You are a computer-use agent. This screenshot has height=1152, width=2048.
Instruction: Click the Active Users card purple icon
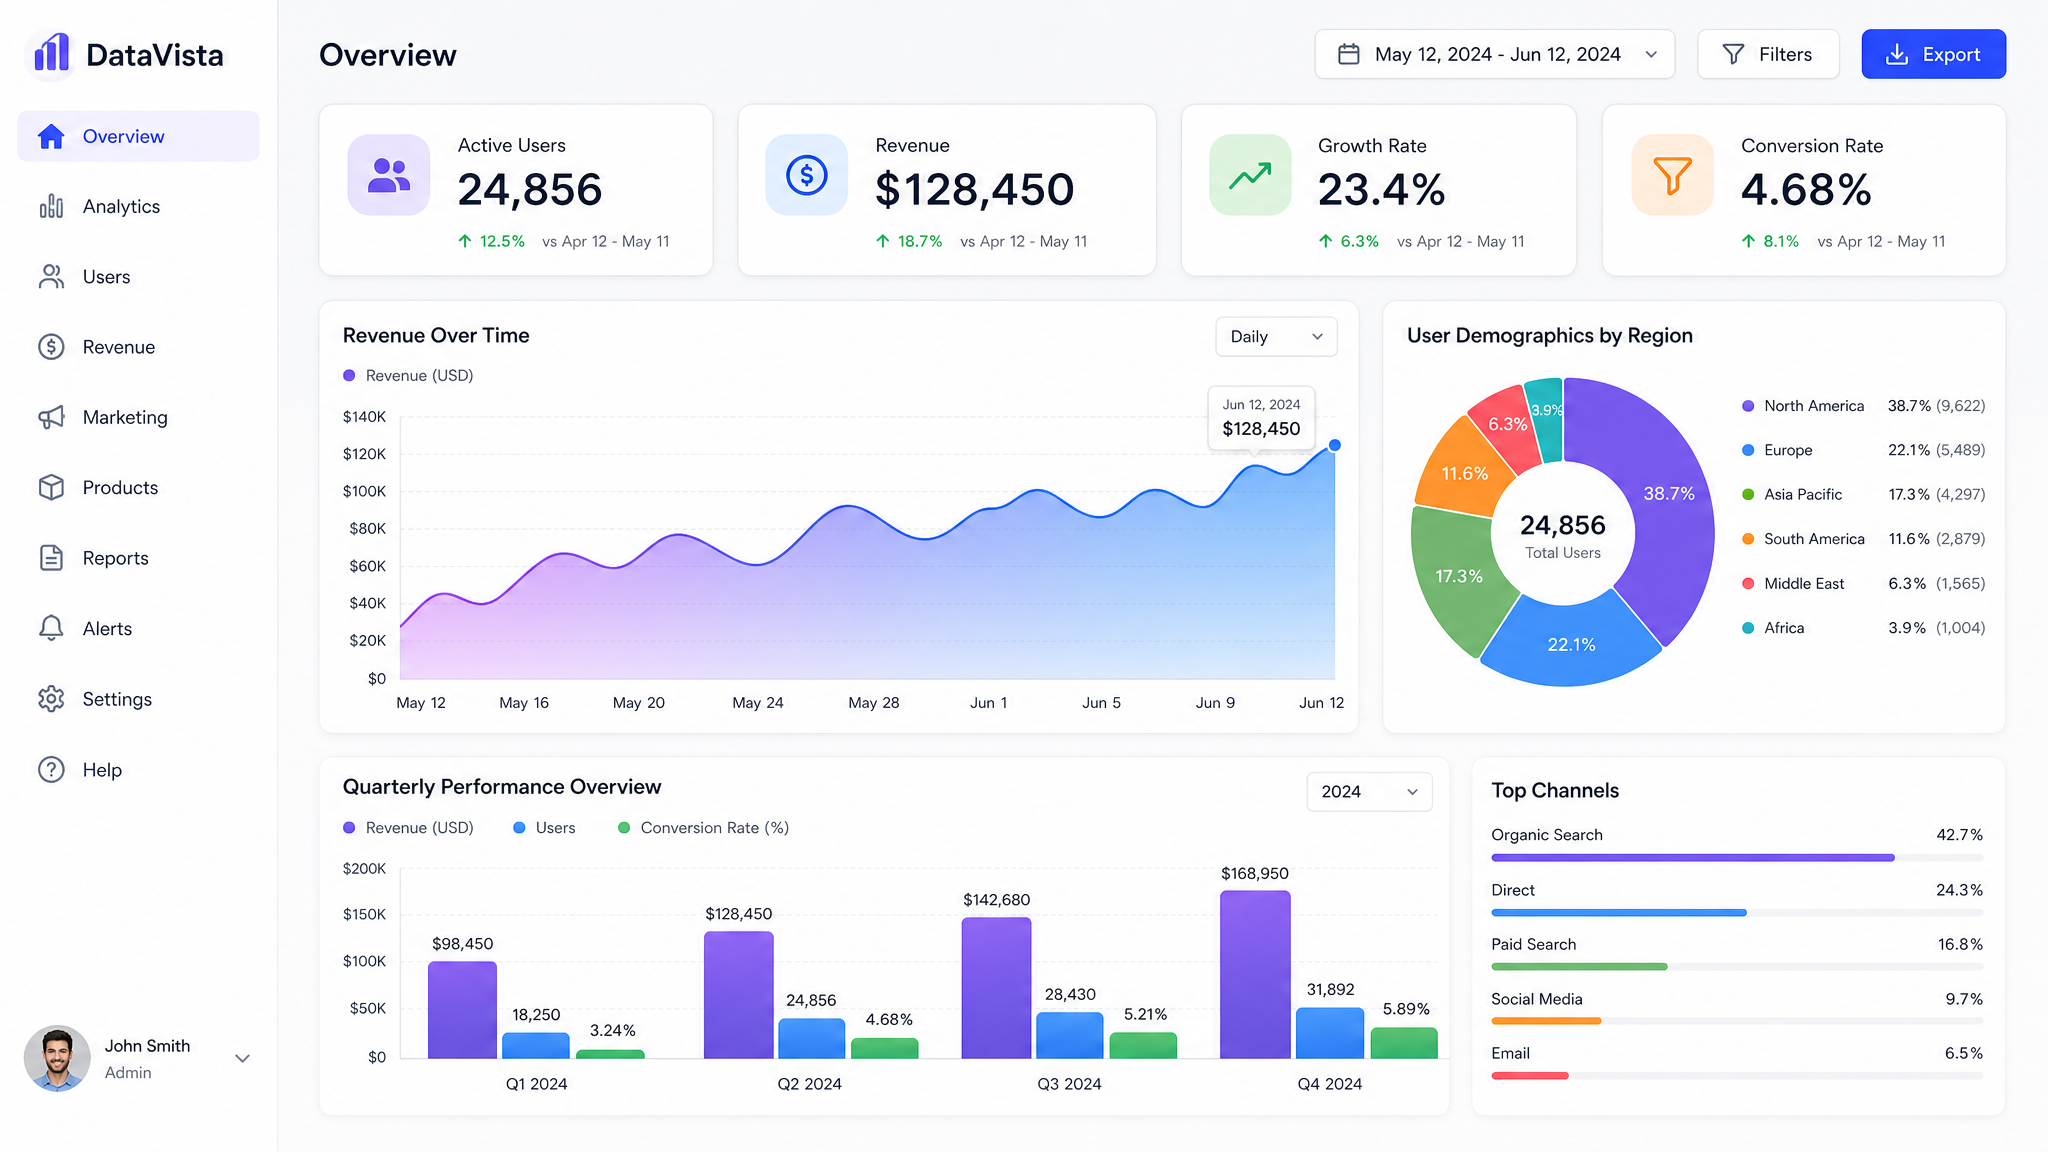pos(389,175)
